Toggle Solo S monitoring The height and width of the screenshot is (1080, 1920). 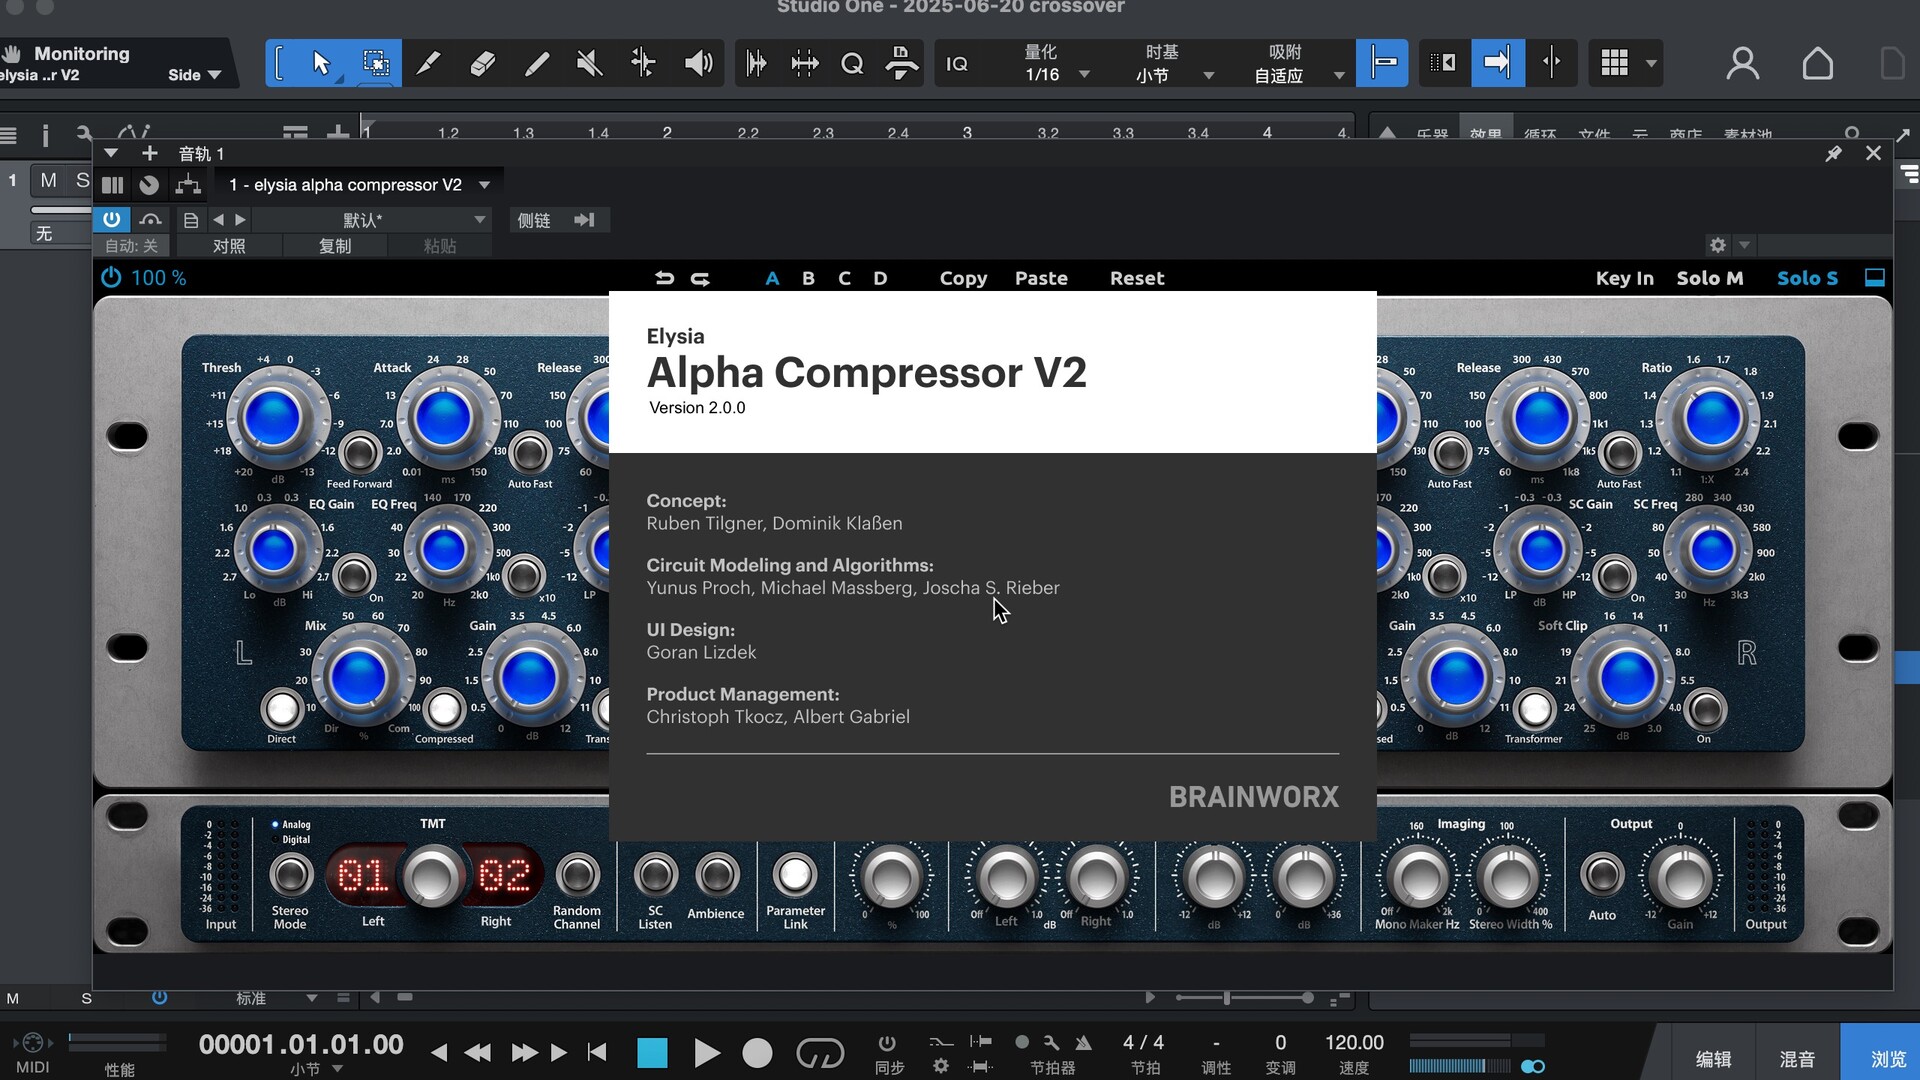(x=1807, y=278)
